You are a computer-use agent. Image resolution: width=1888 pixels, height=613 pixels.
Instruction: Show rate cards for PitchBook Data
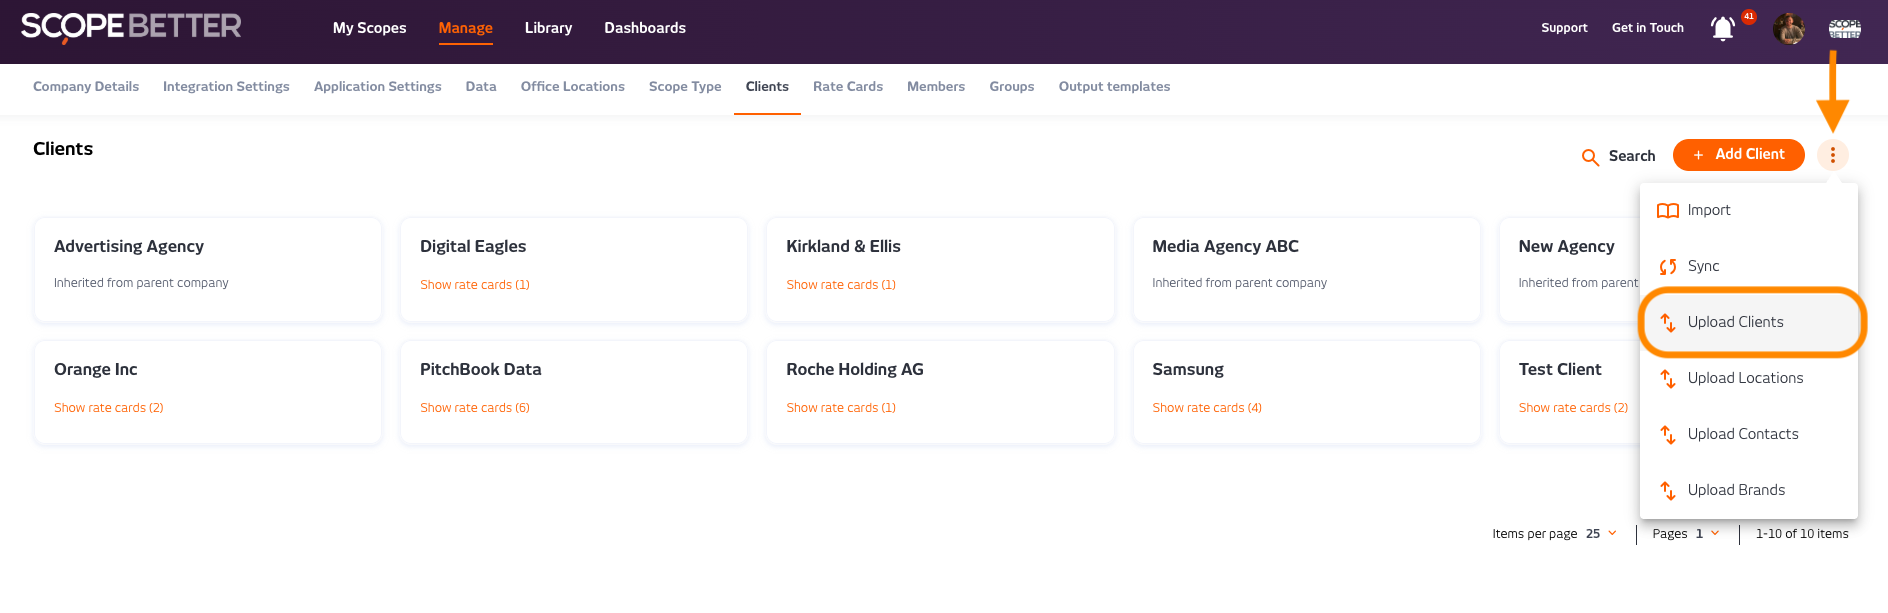click(474, 408)
